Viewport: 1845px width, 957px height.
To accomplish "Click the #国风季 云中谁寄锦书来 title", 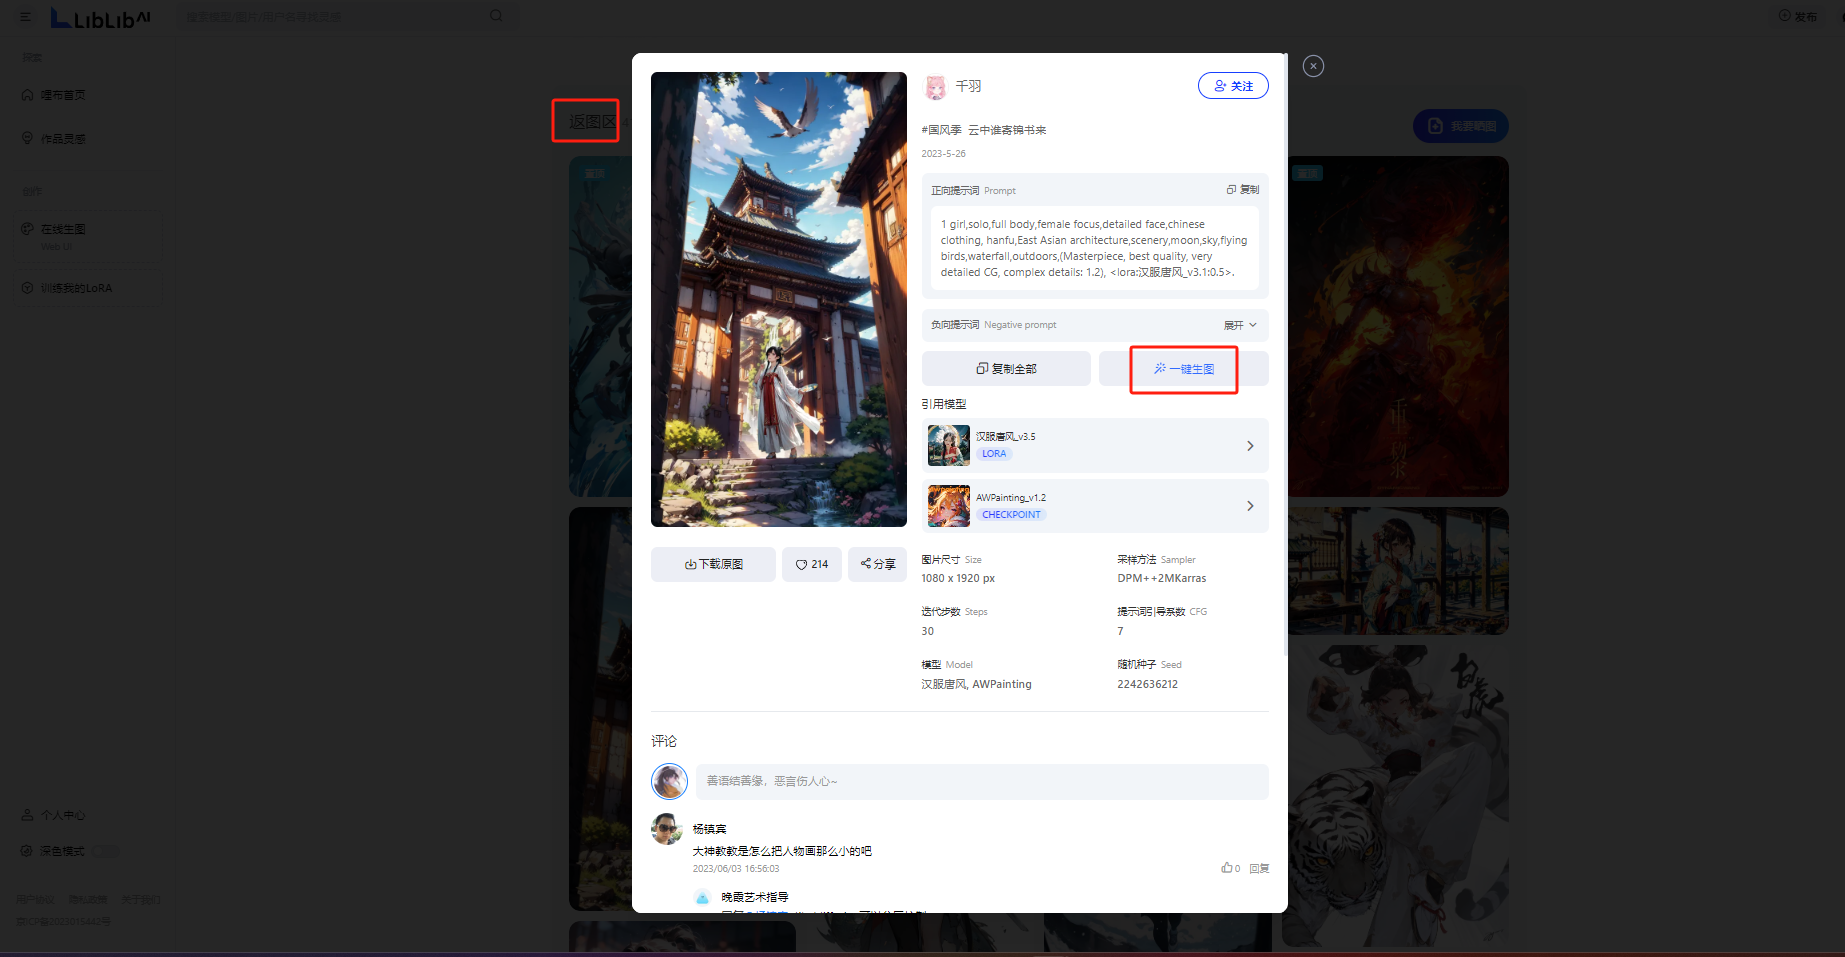I will coord(984,130).
